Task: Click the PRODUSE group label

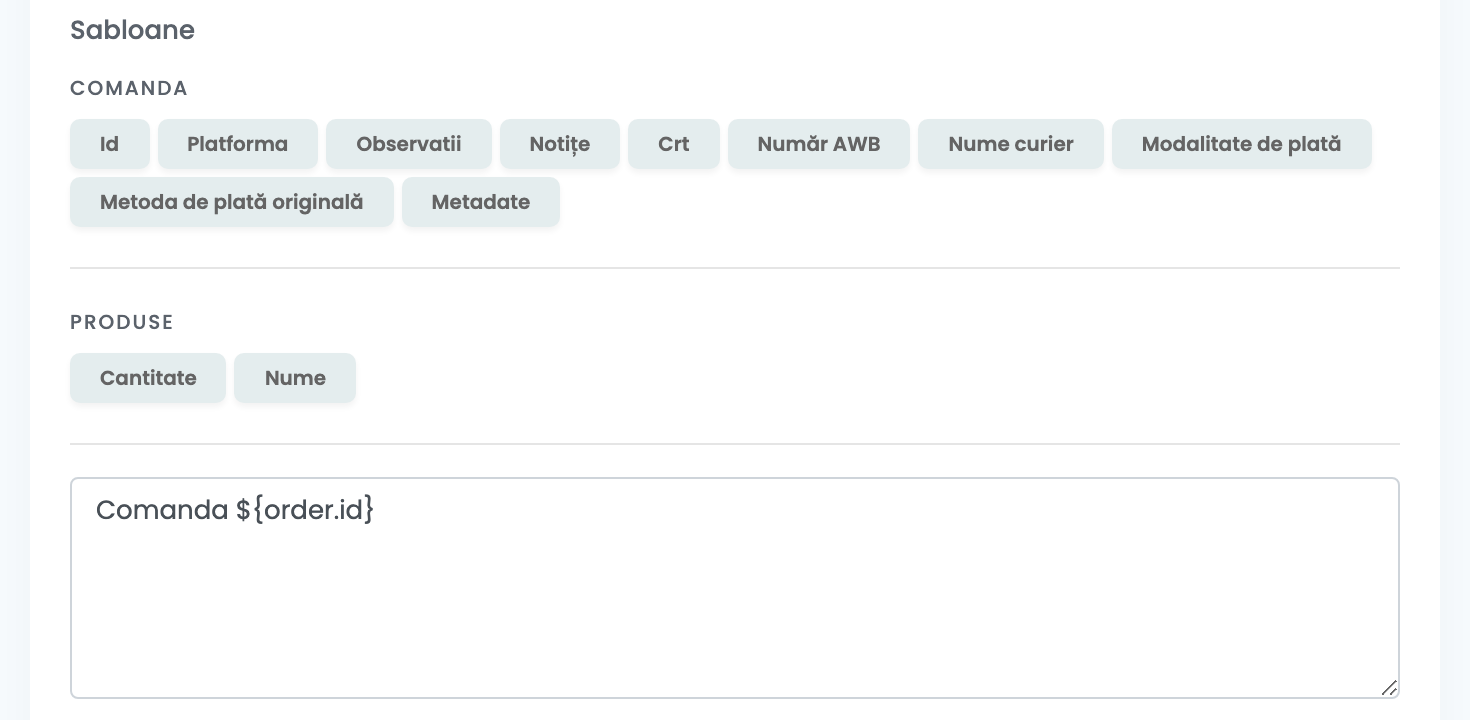Action: [122, 322]
